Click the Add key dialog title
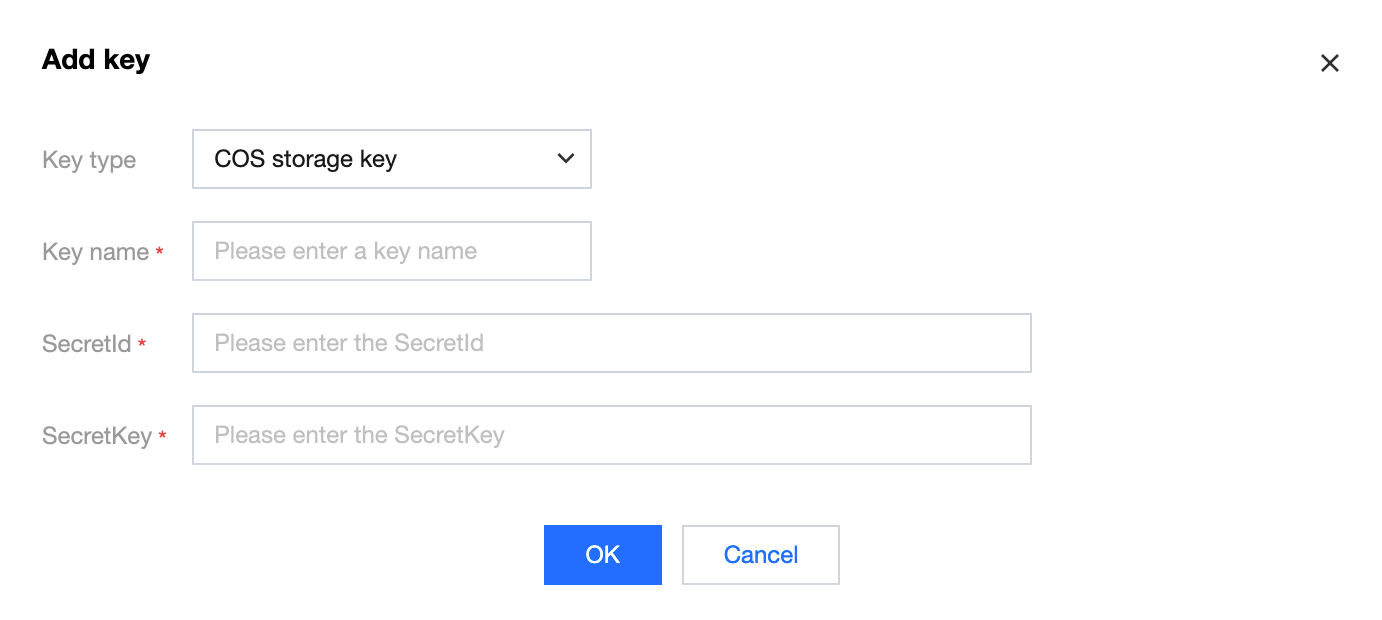This screenshot has width=1382, height=620. point(96,60)
